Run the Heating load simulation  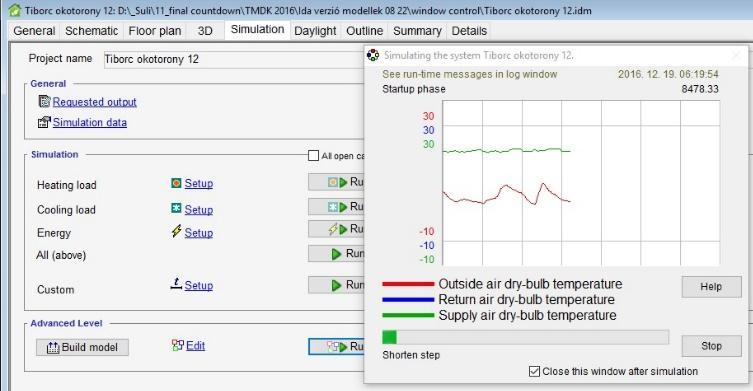pos(336,182)
